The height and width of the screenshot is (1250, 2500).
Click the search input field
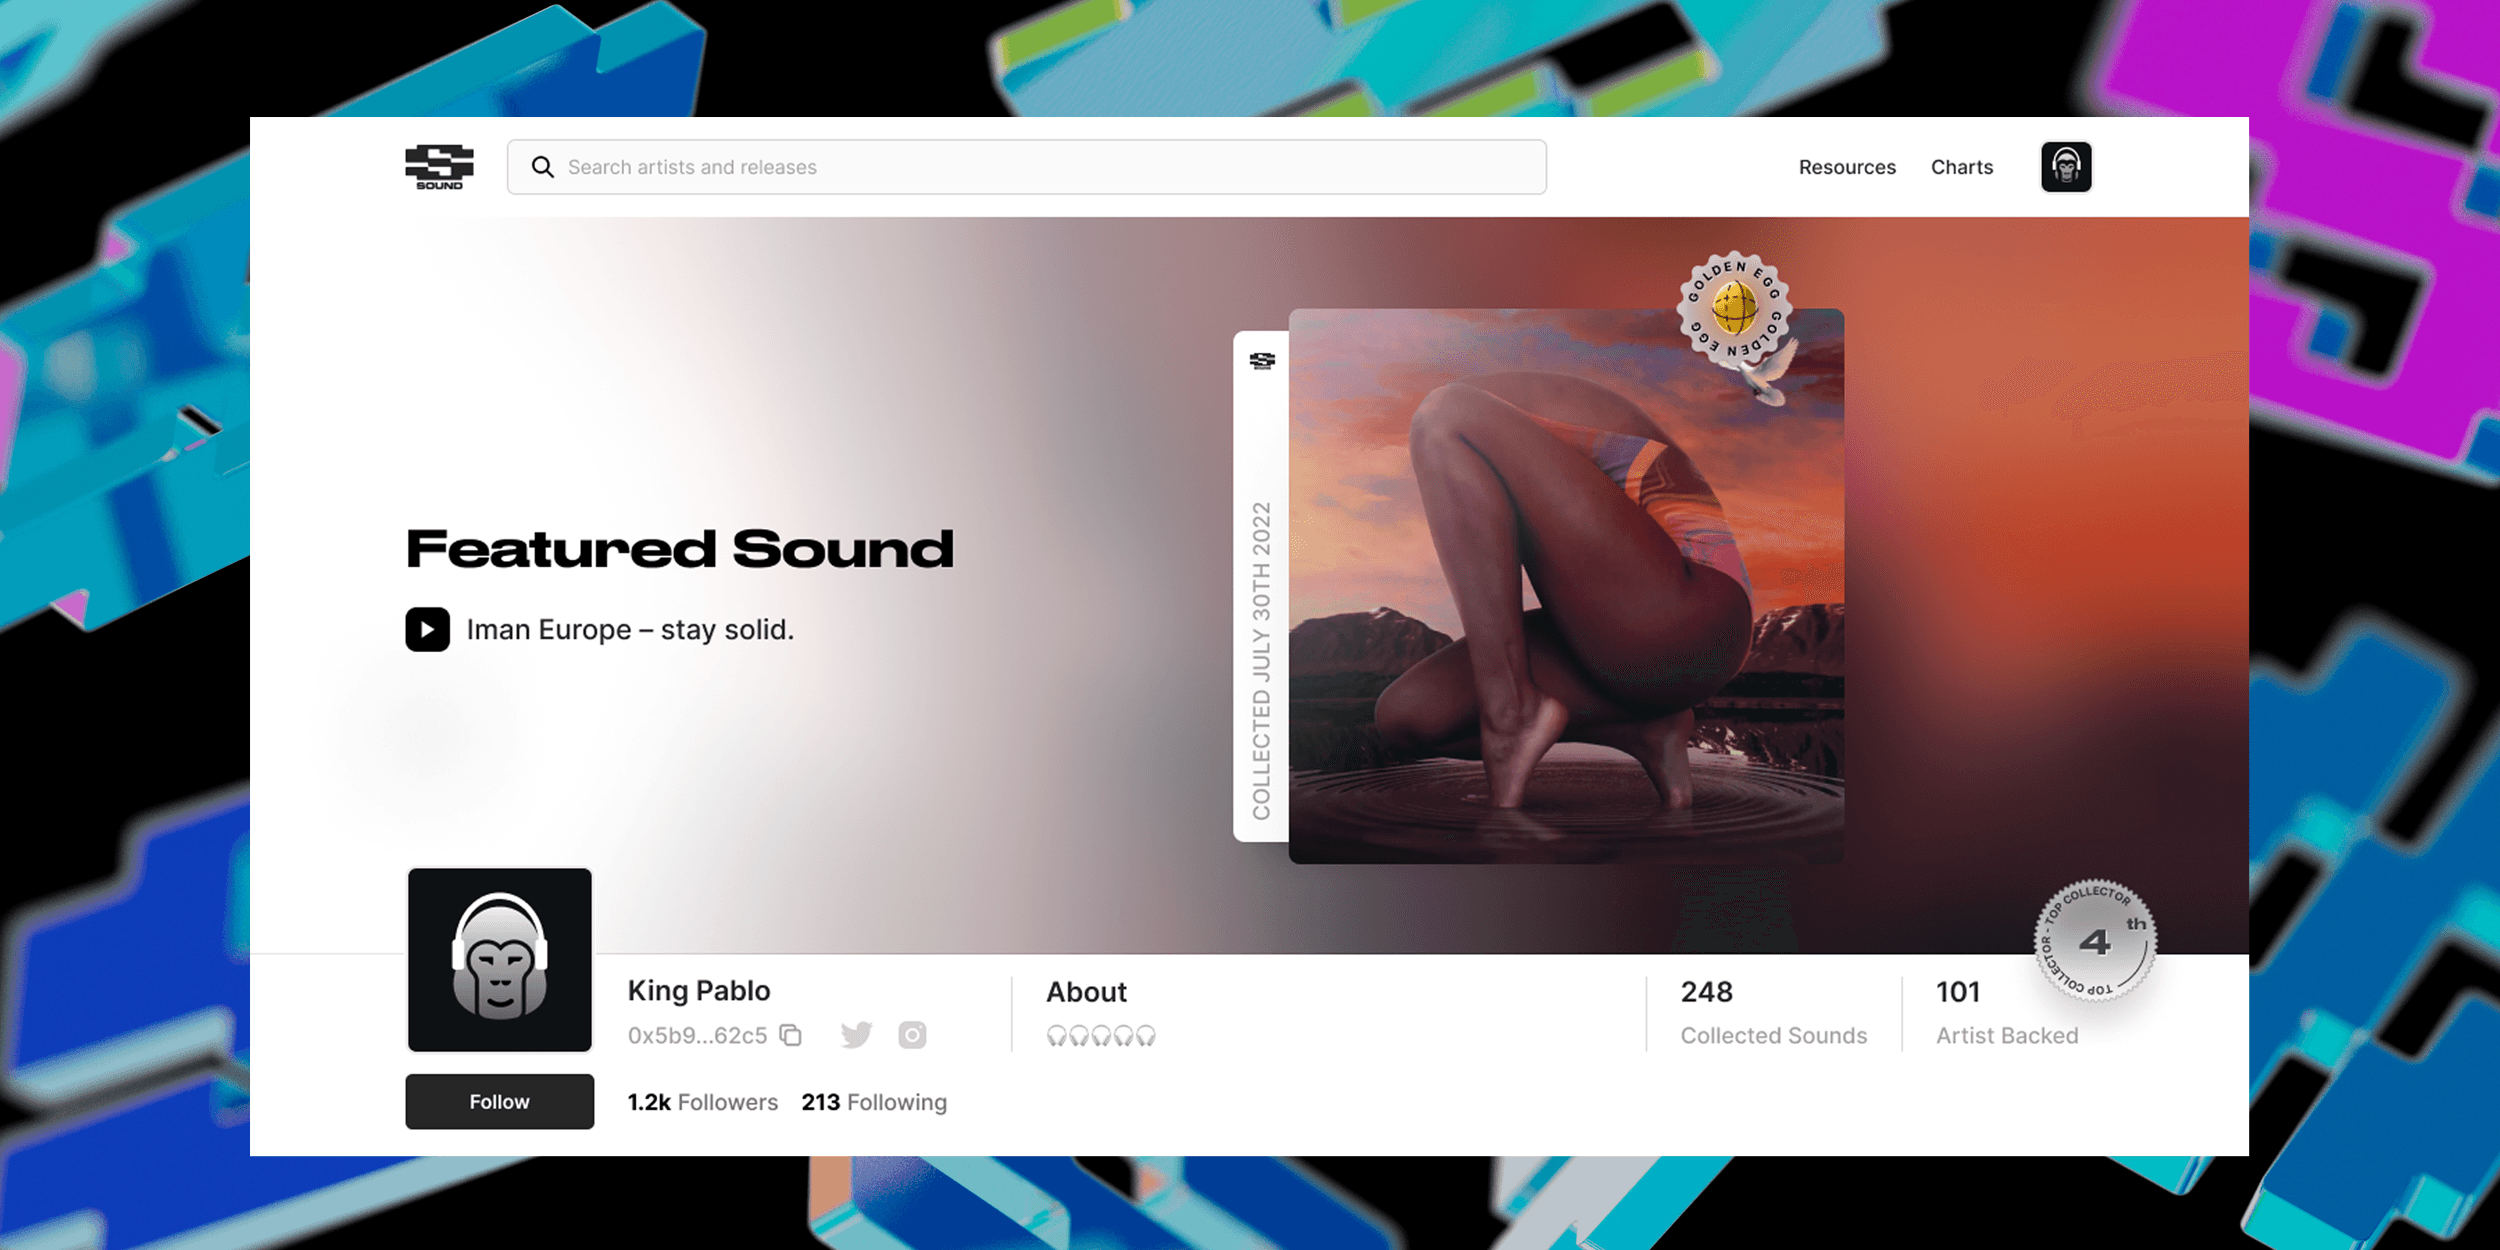point(1027,166)
